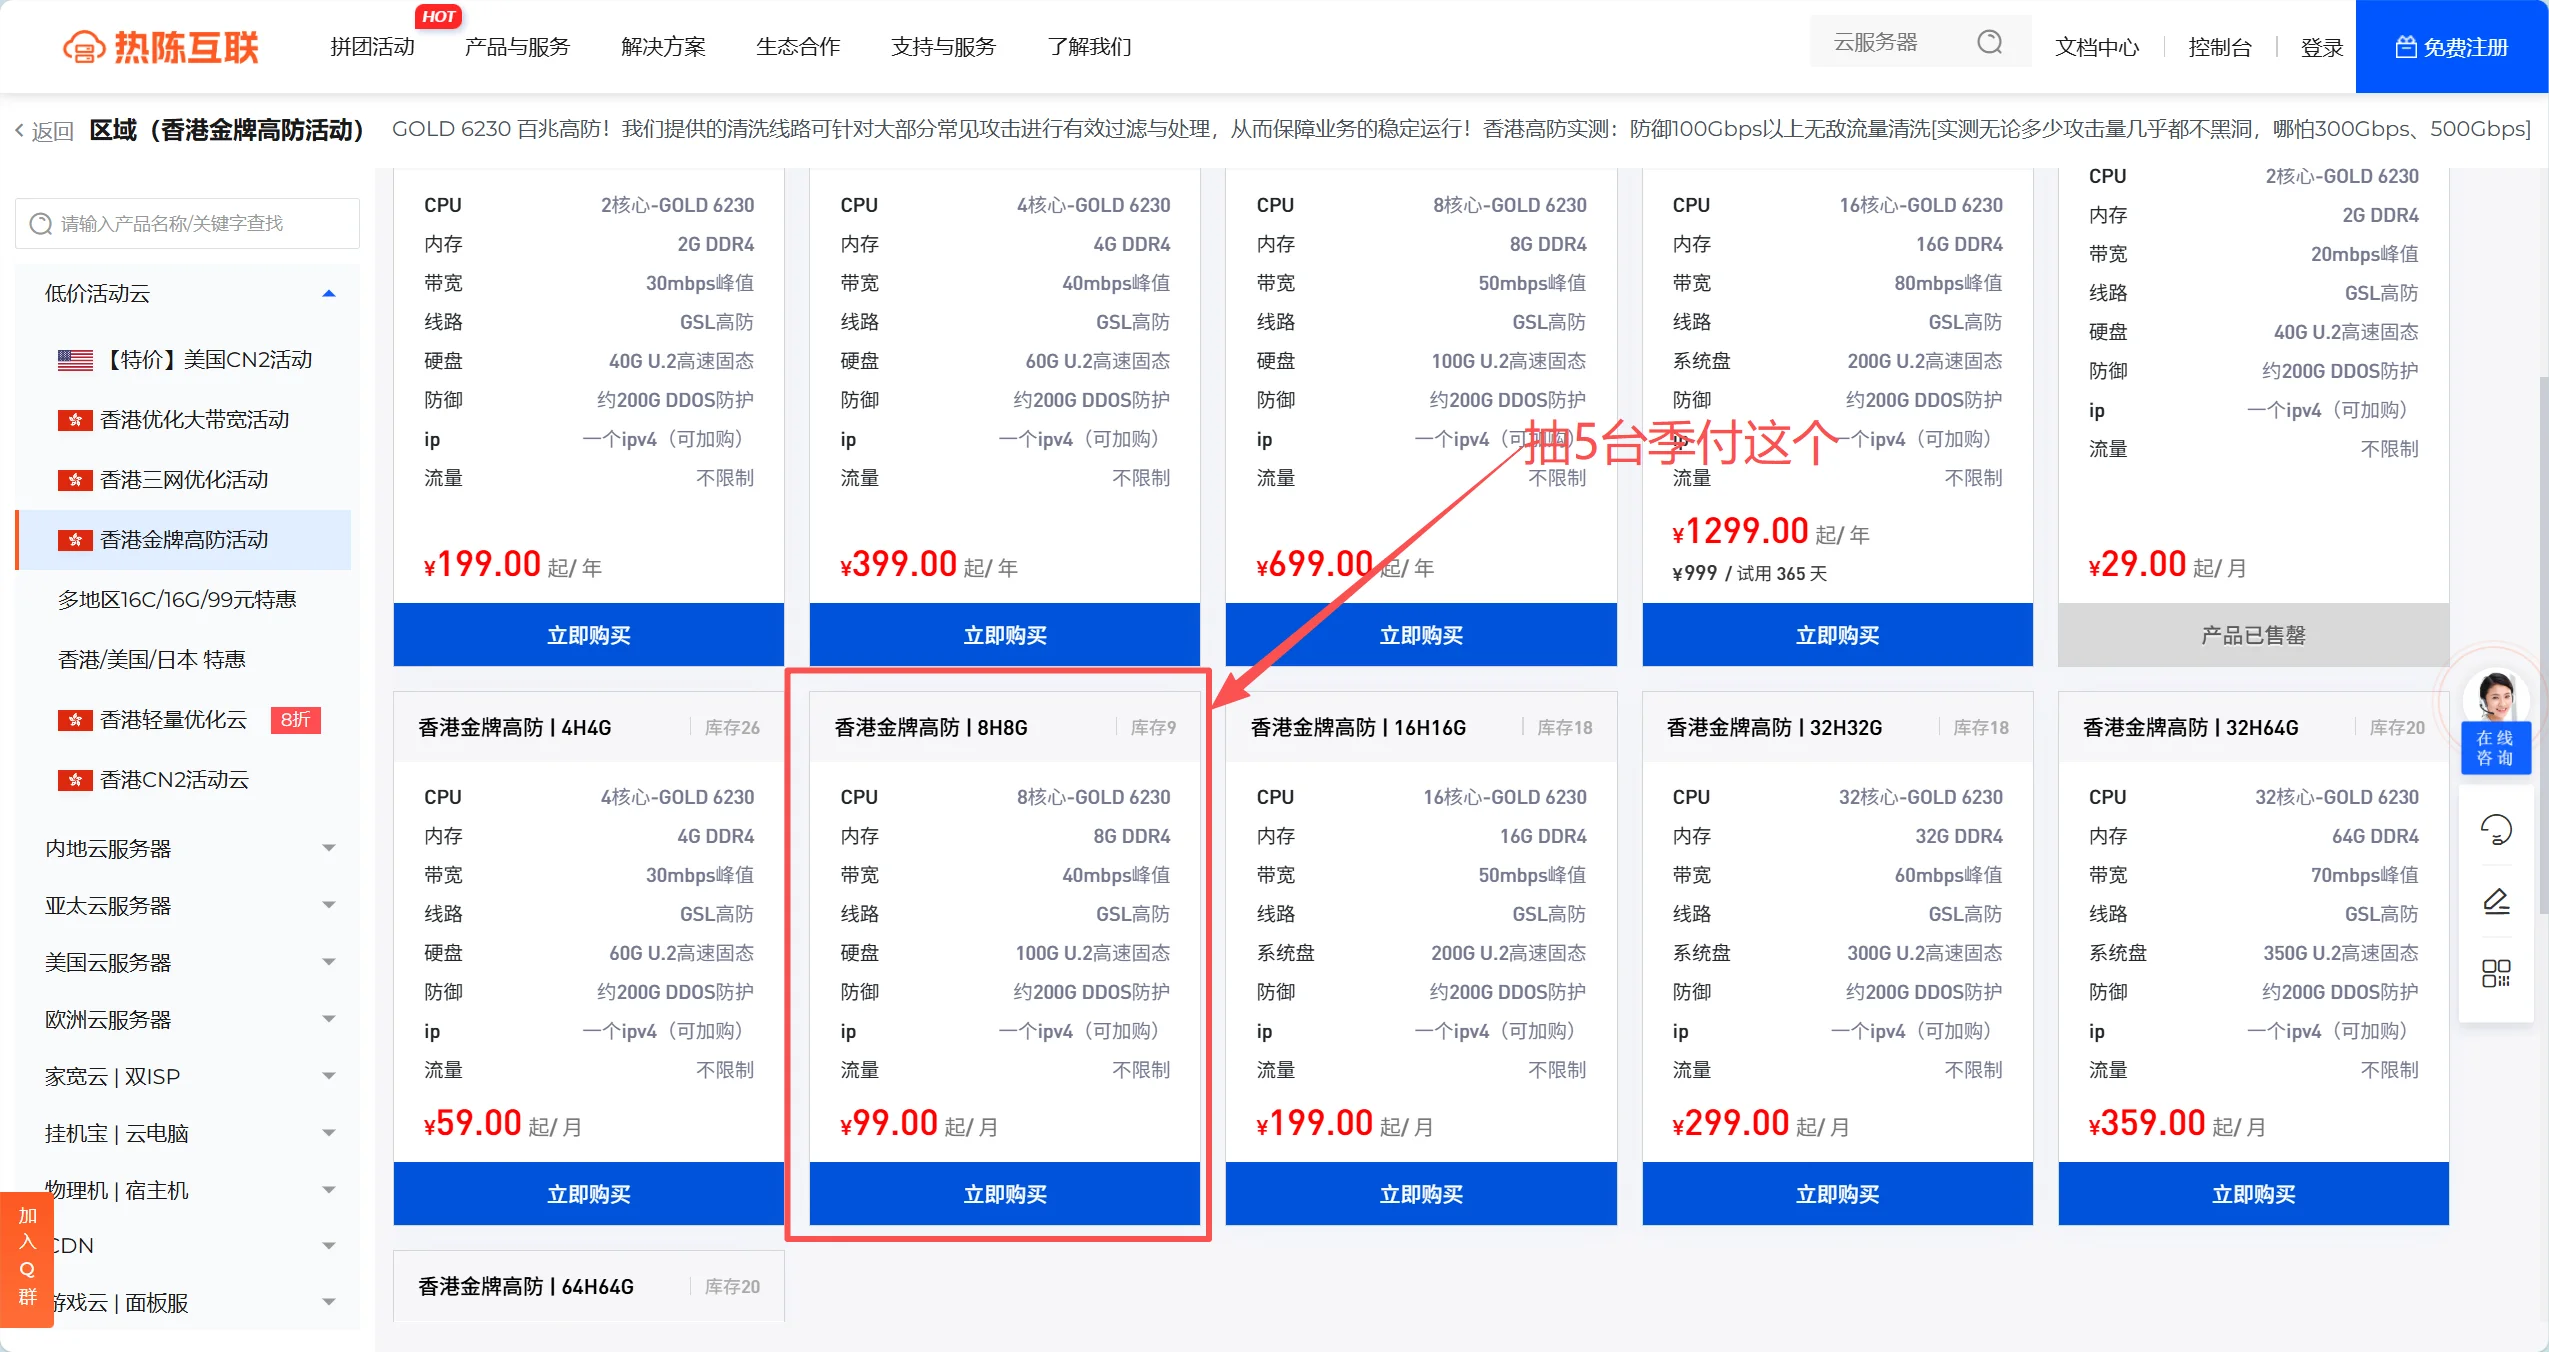Image resolution: width=2549 pixels, height=1352 pixels.
Task: Click the HOT badge above 拼团活动
Action: coord(438,16)
